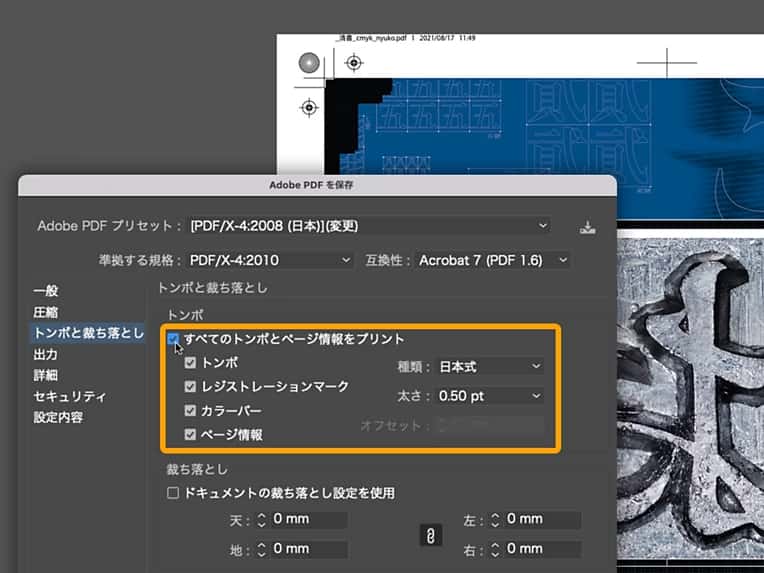Toggle すべてのトンボとページ情報をプリント checkbox
This screenshot has width=764, height=573.
click(x=173, y=339)
